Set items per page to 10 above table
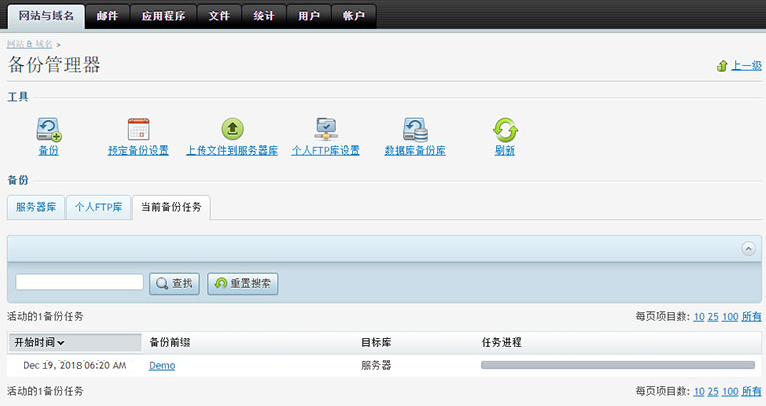The width and height of the screenshot is (766, 406). coord(699,317)
